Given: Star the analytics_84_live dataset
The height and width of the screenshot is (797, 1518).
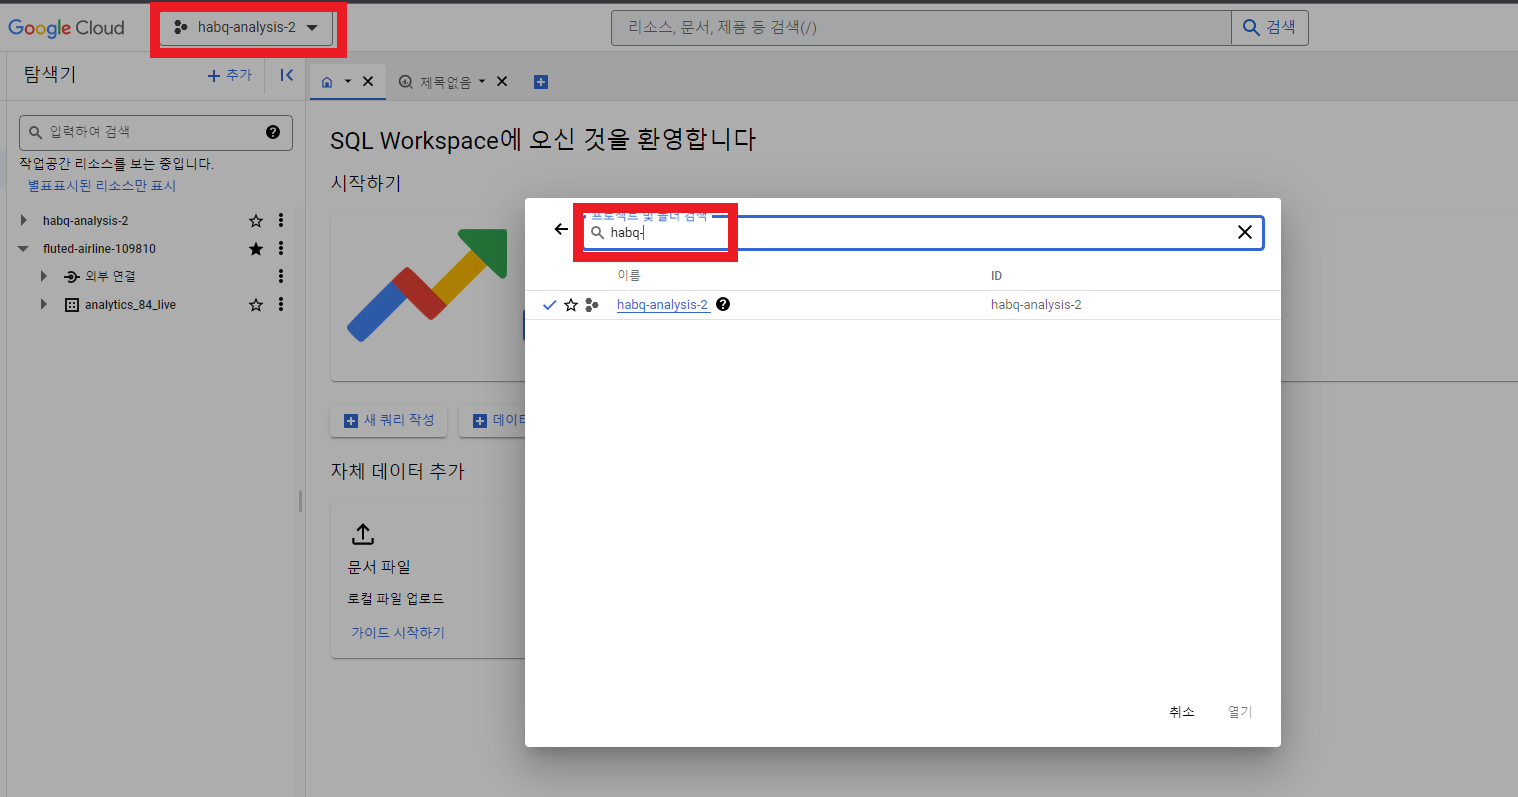Looking at the screenshot, I should (x=256, y=305).
